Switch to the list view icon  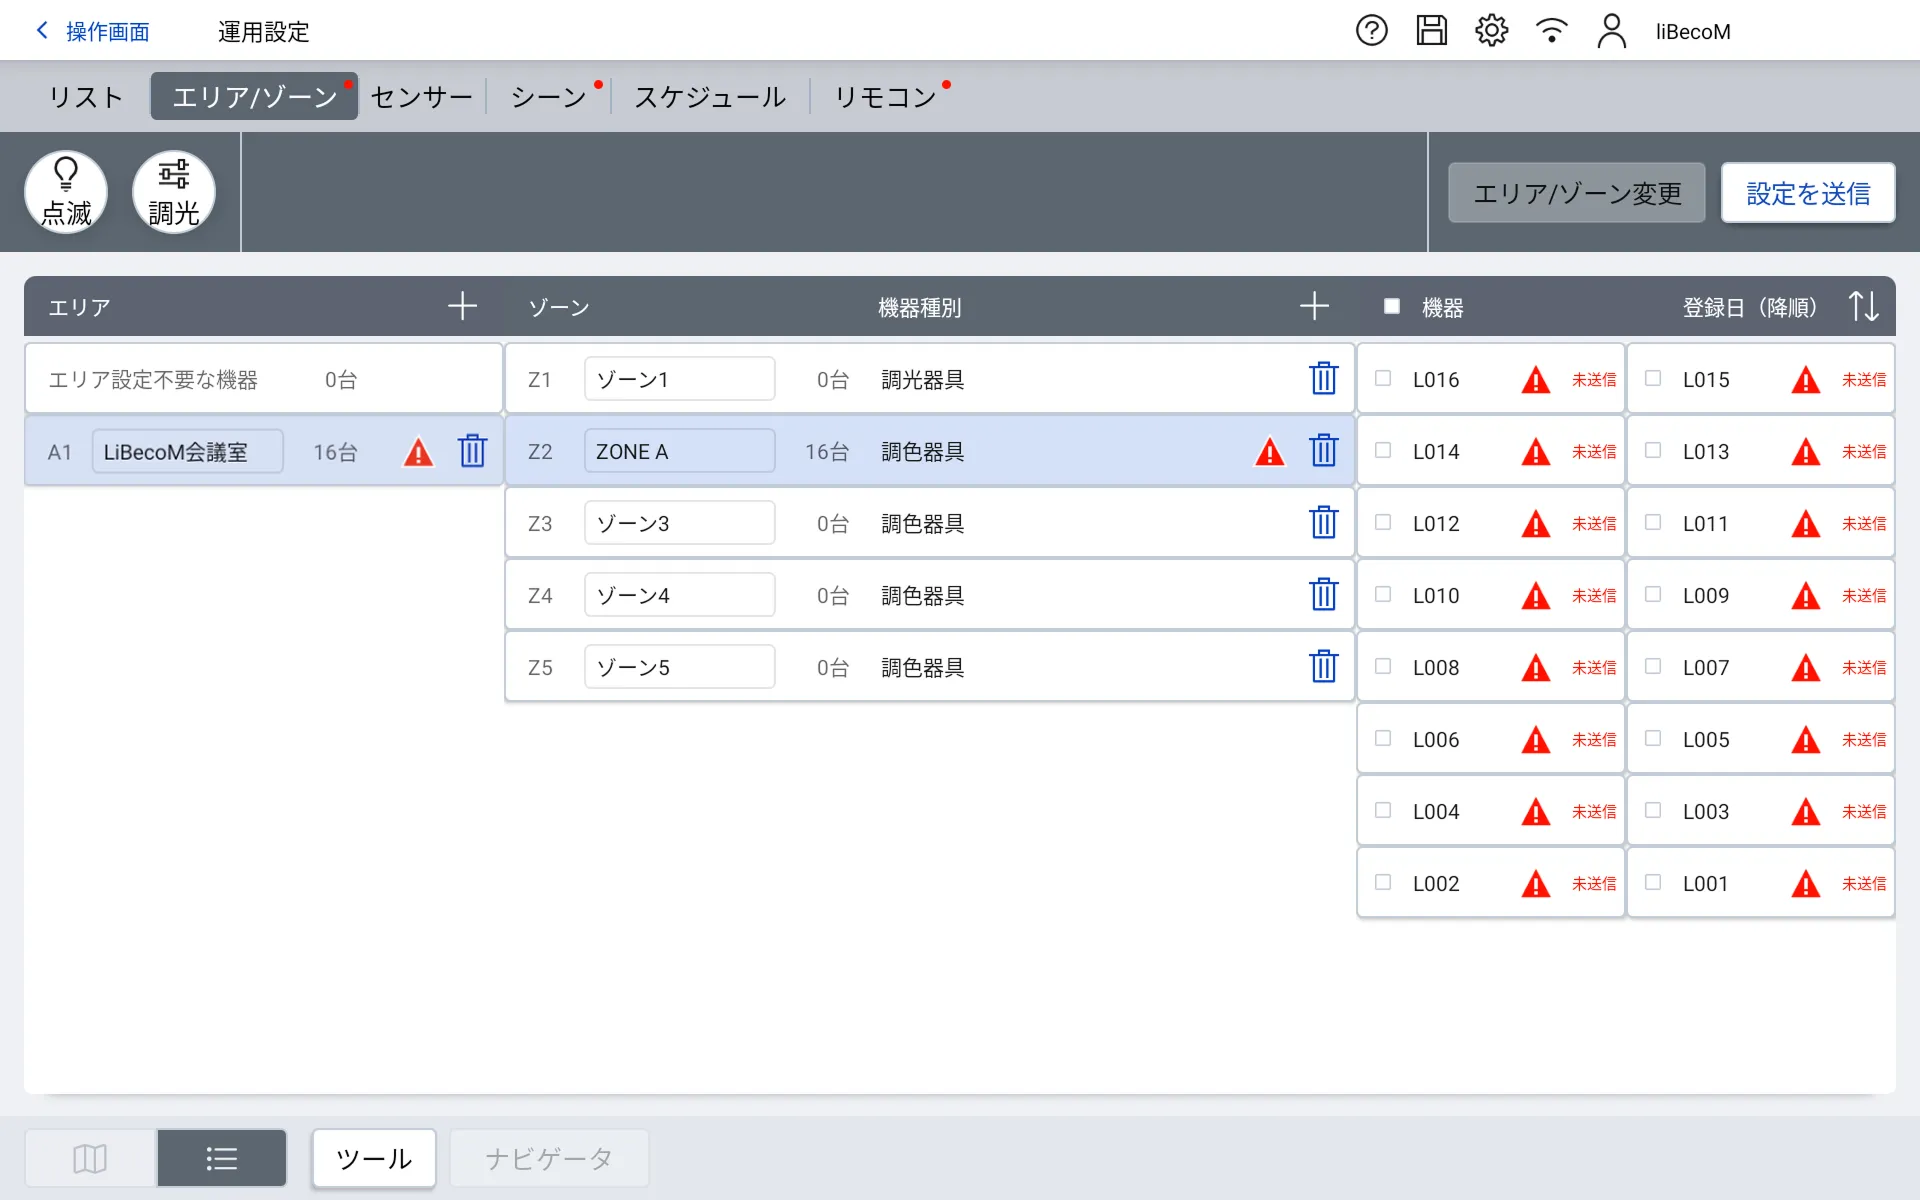click(x=221, y=1158)
